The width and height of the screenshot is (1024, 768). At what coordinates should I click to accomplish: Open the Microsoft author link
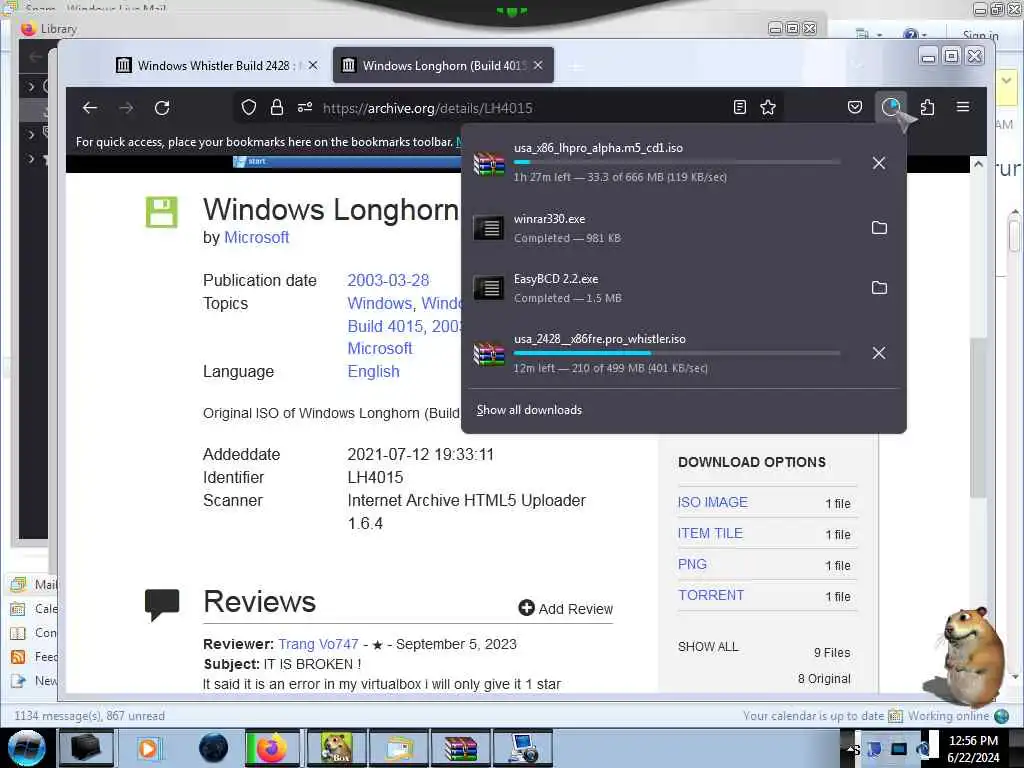coord(256,238)
